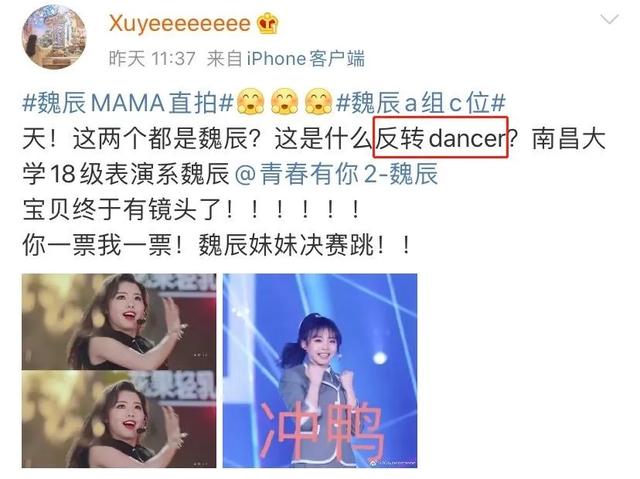Open the #魏辰MAMA直拍# hashtag
Image resolution: width=640 pixels, height=479 pixels.
[x=128, y=102]
